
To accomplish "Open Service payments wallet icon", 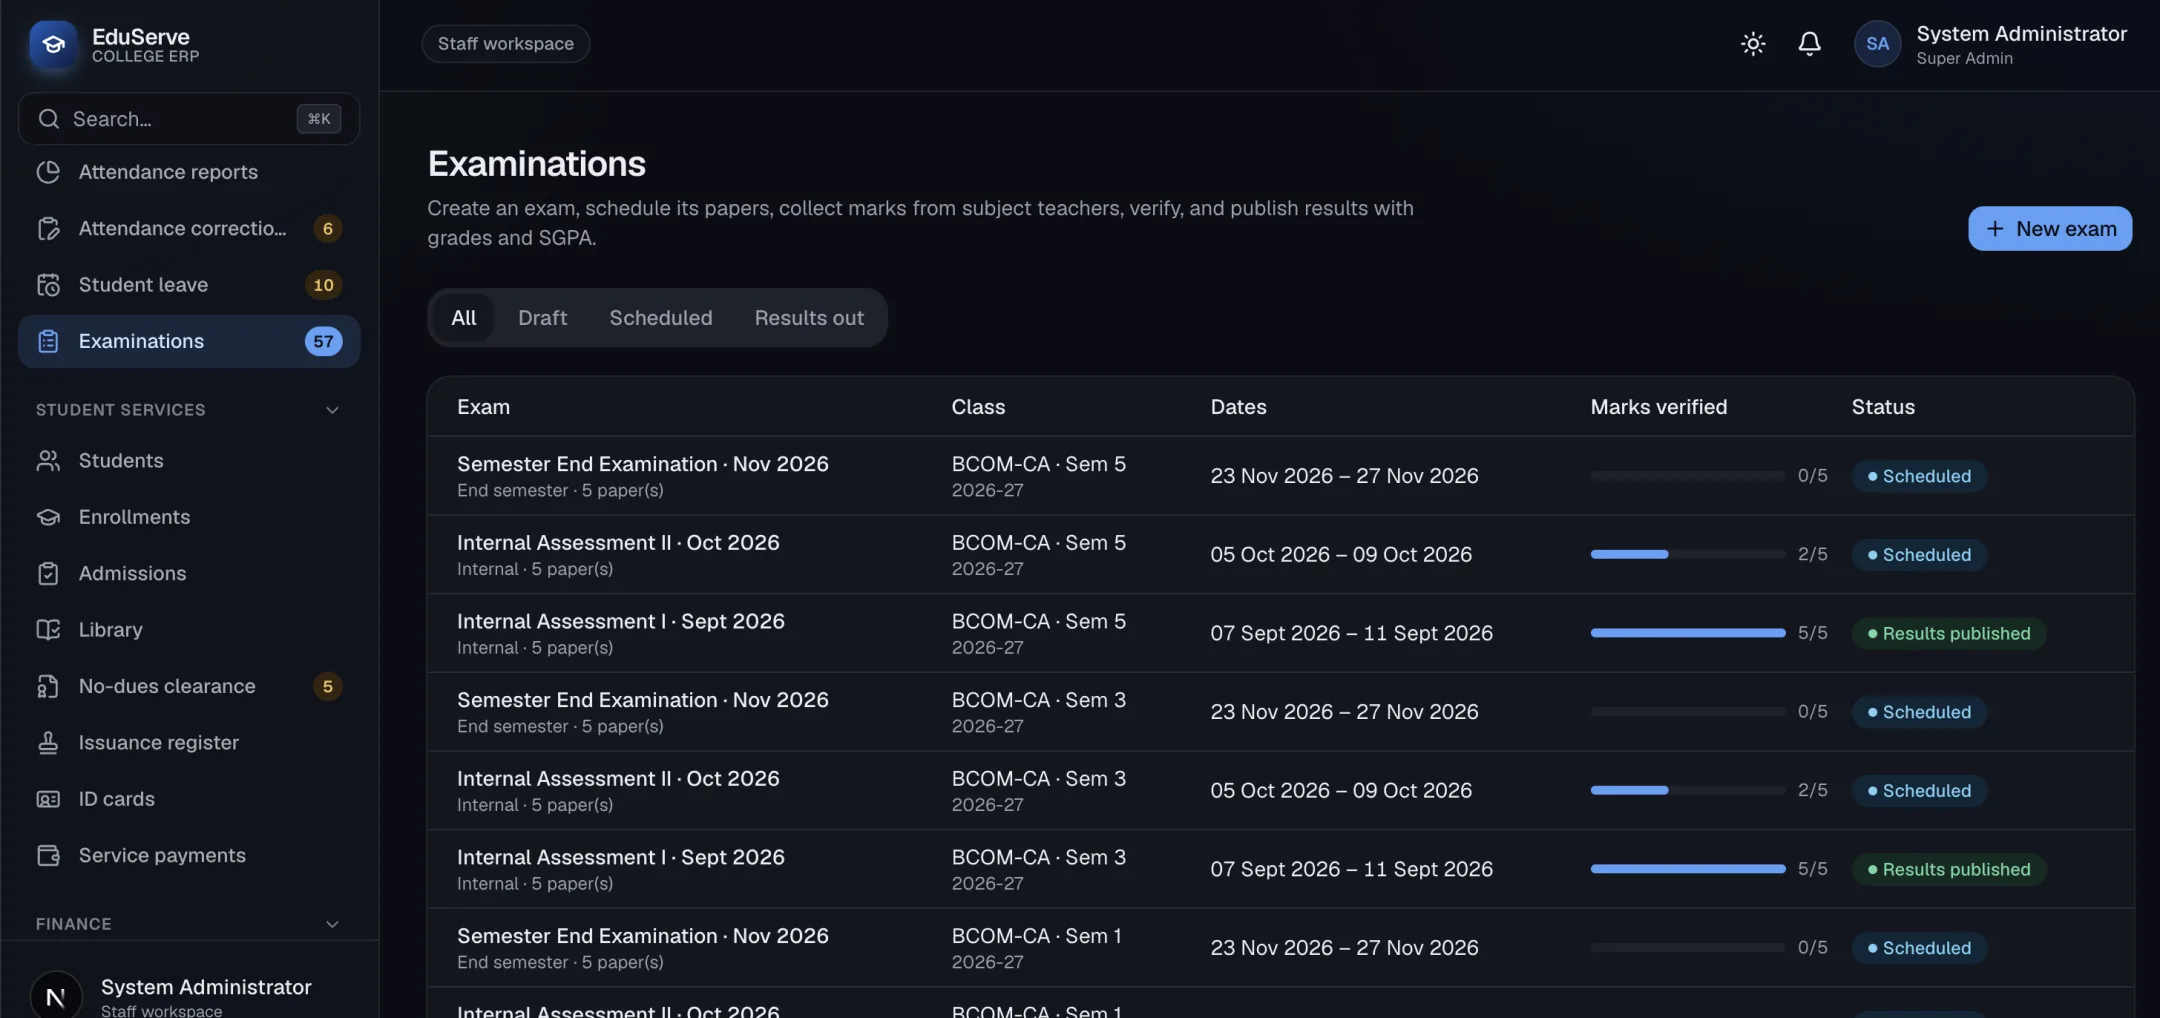I will click(x=48, y=856).
